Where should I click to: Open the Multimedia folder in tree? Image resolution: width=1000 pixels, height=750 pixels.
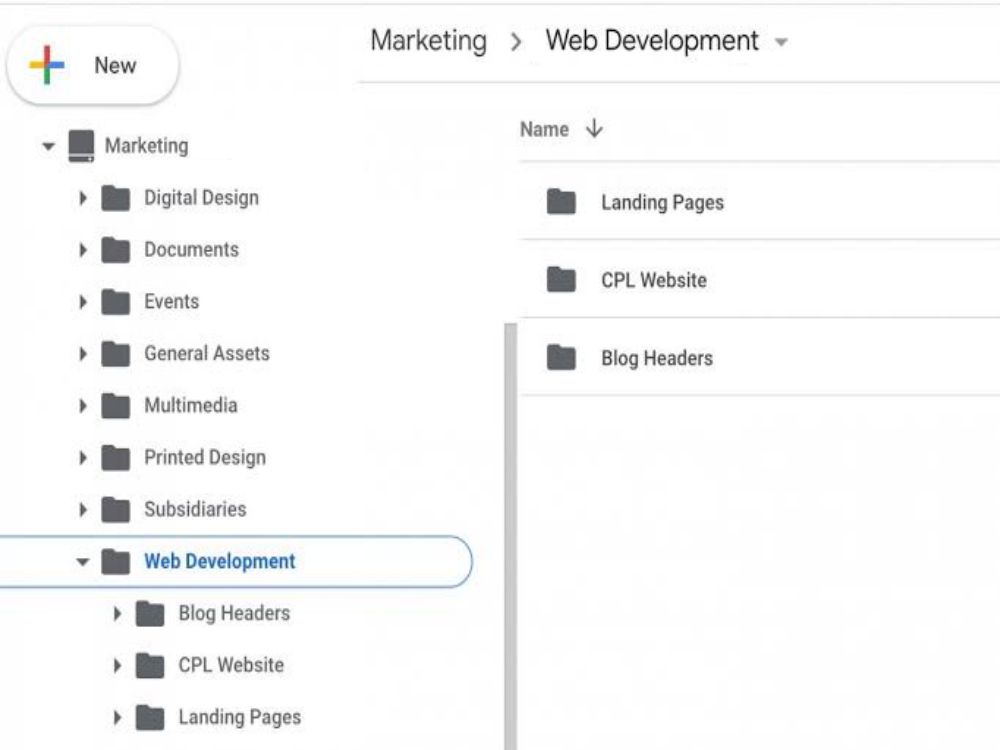(191, 406)
